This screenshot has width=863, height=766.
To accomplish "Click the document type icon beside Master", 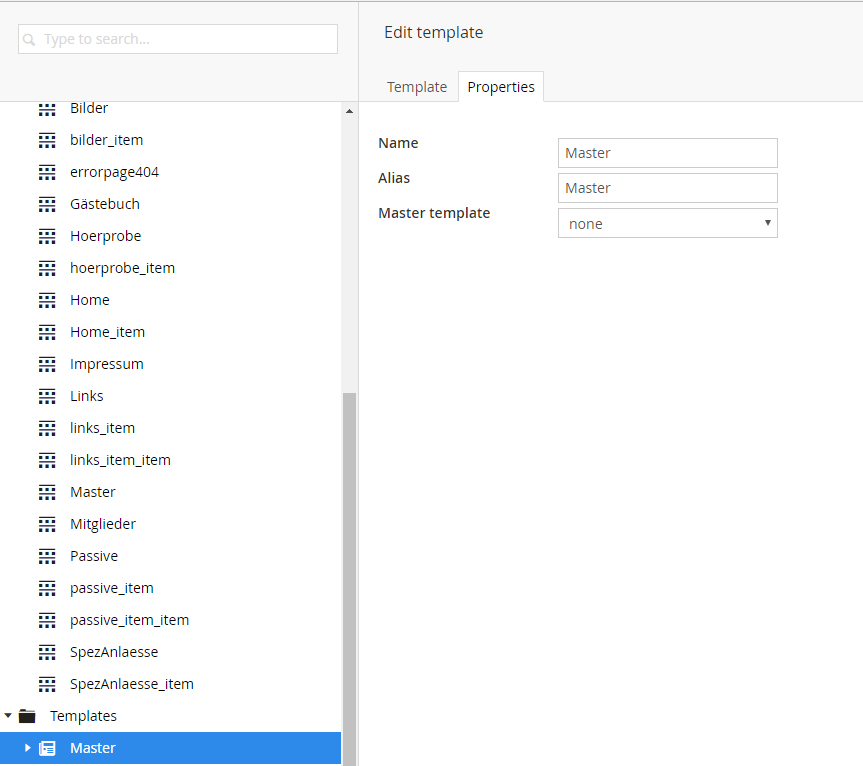I will tap(47, 492).
